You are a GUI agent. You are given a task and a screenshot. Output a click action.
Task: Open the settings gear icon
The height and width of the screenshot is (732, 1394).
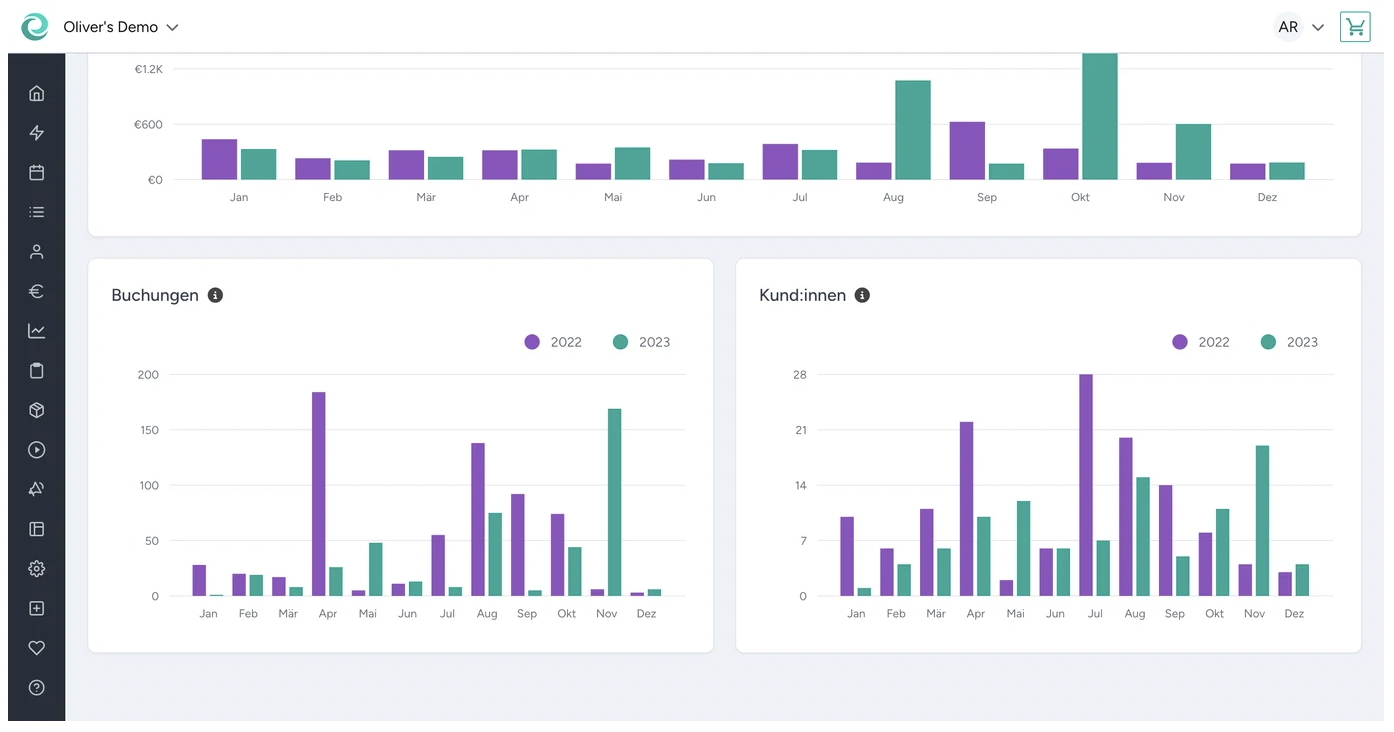pyautogui.click(x=36, y=568)
